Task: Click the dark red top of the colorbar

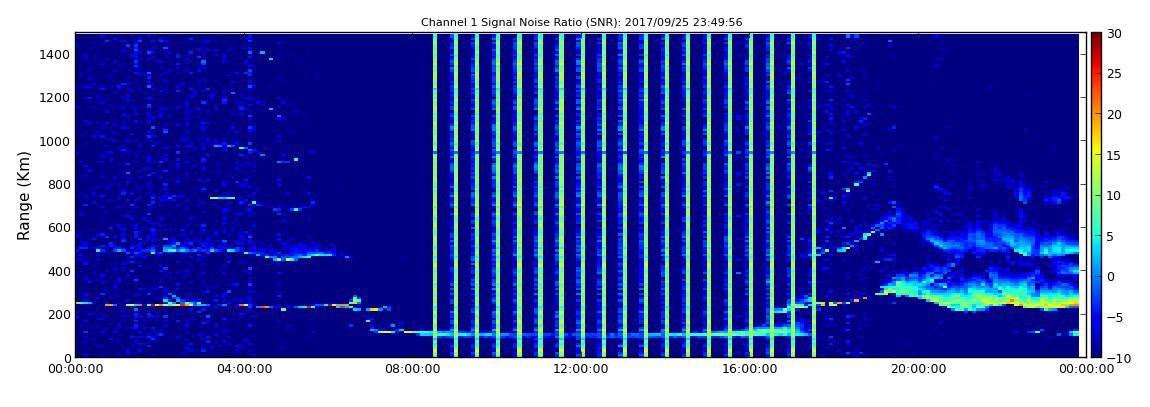Action: point(1096,38)
